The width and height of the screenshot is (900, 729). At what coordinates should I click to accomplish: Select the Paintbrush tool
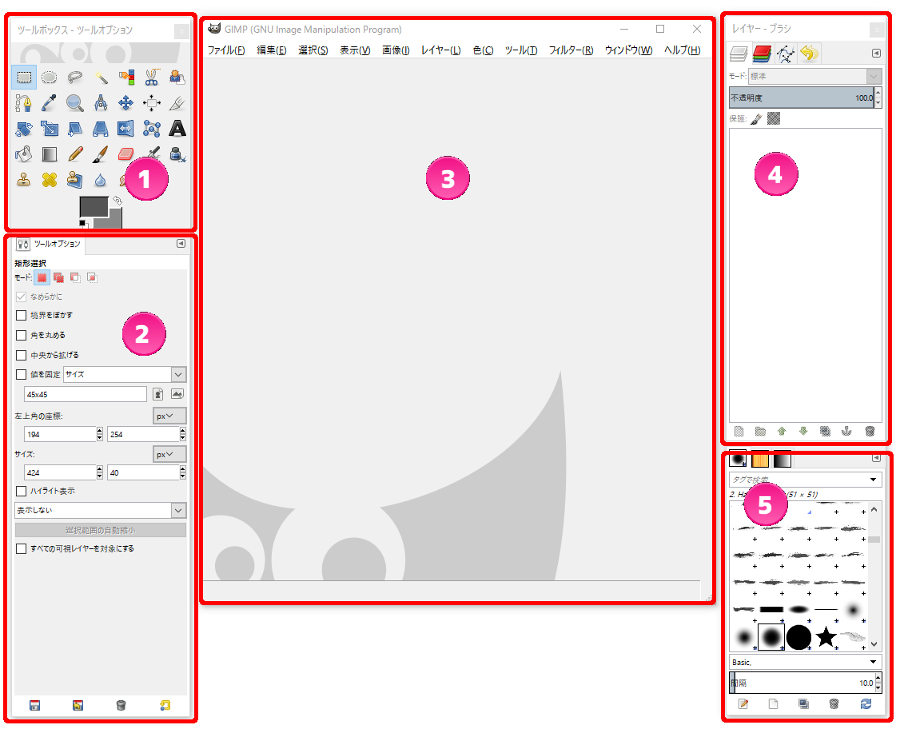(x=100, y=154)
